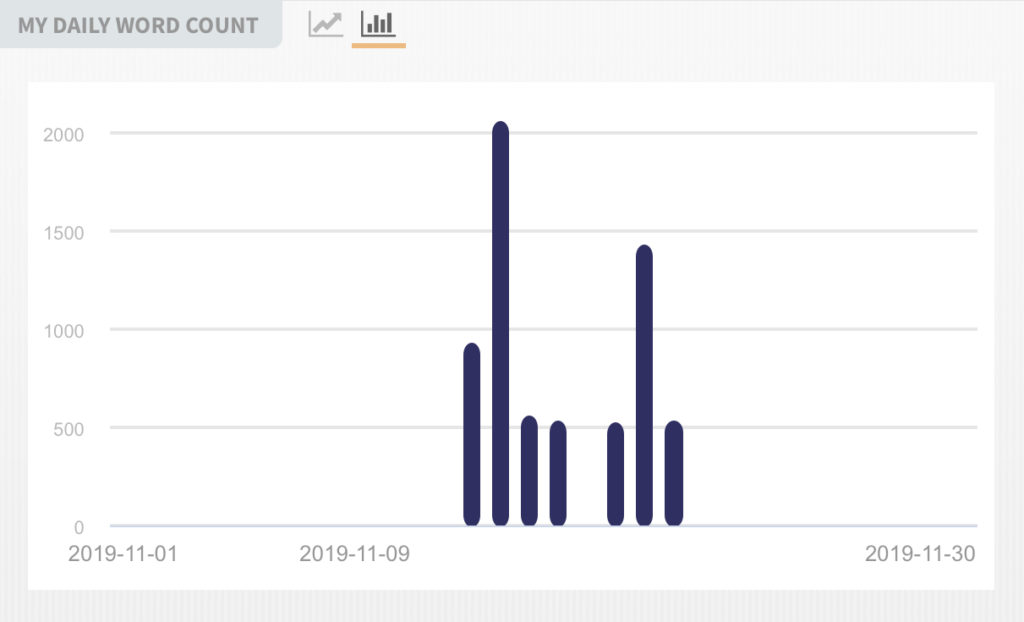Click the 1500 axis value
This screenshot has height=622, width=1024.
(63, 233)
